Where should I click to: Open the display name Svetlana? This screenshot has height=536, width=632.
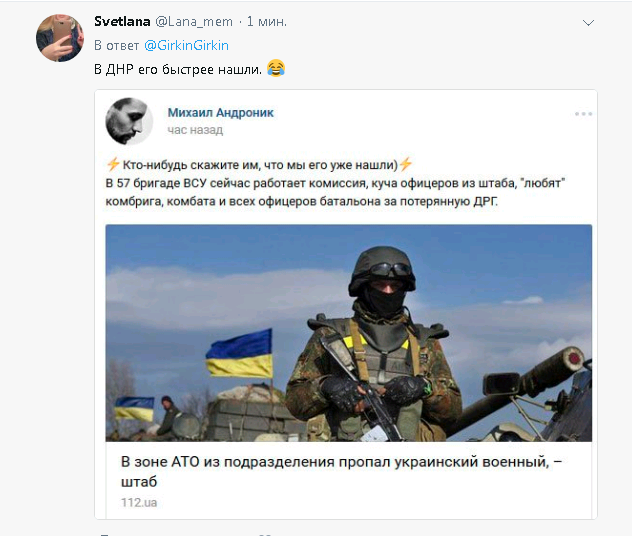[122, 21]
